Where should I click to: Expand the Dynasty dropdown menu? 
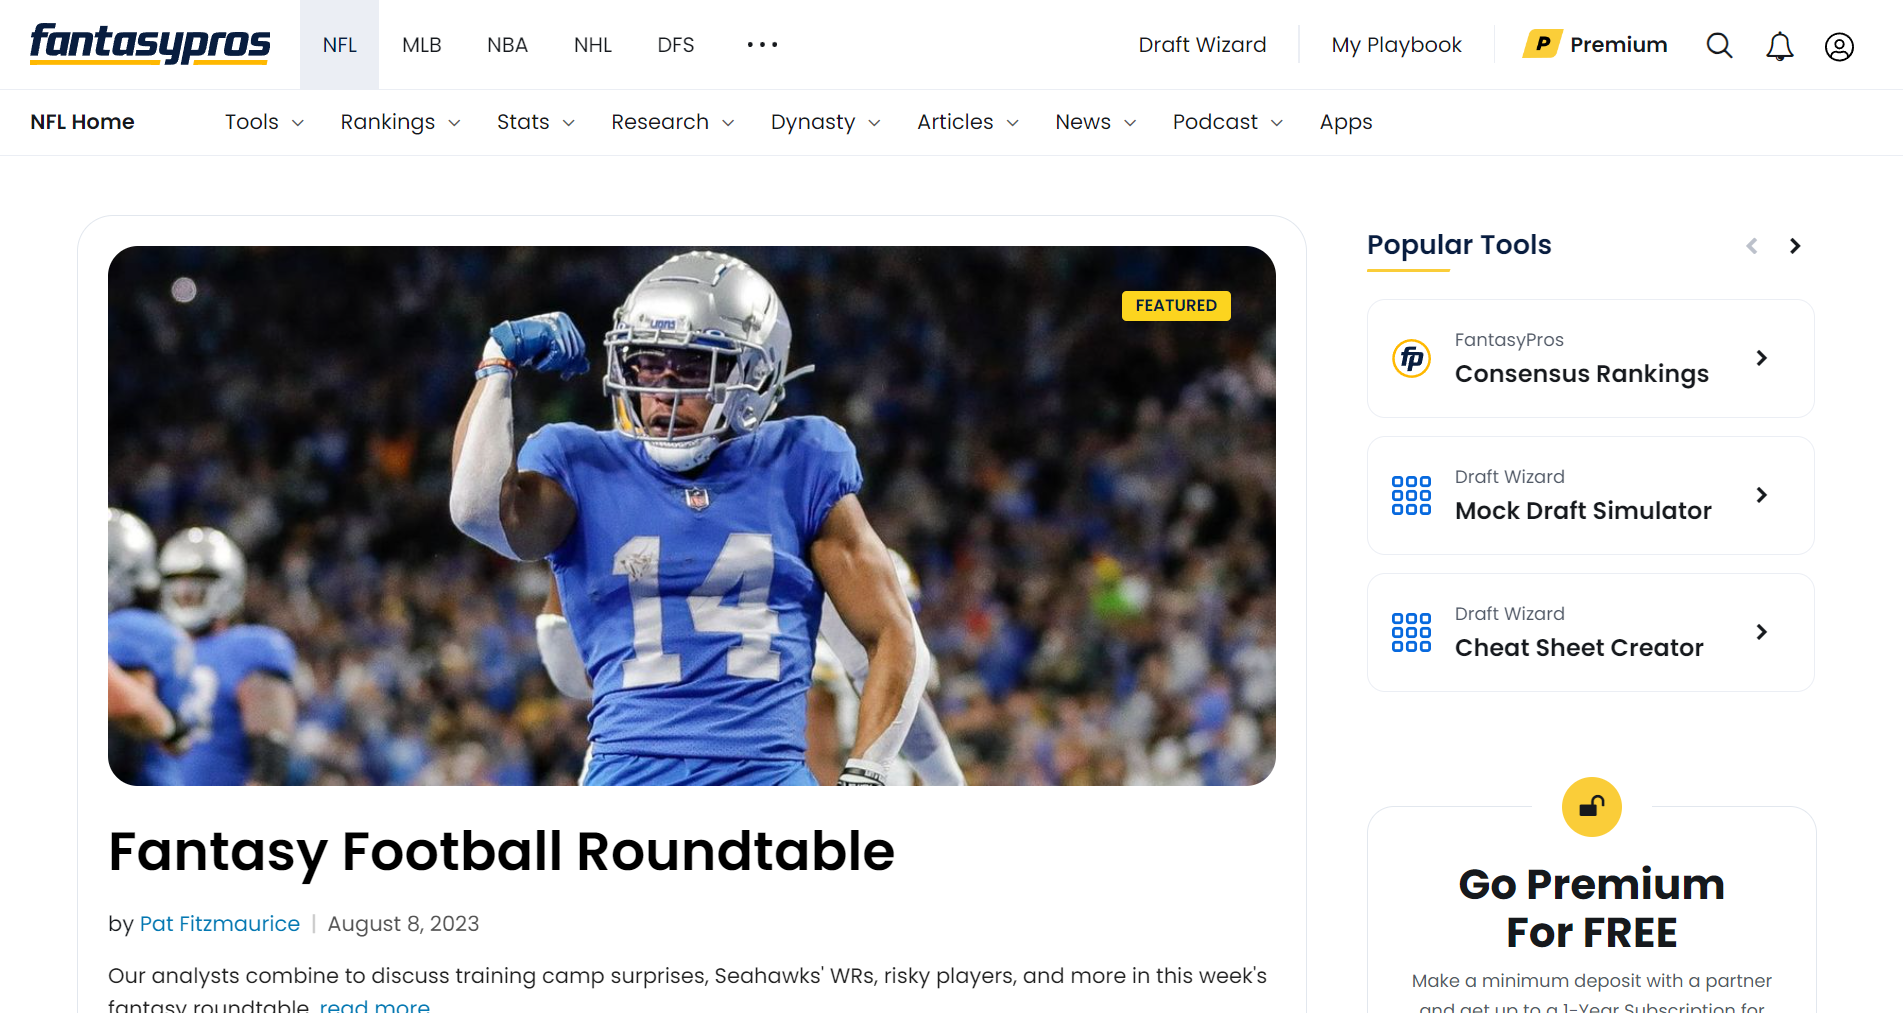pos(826,122)
